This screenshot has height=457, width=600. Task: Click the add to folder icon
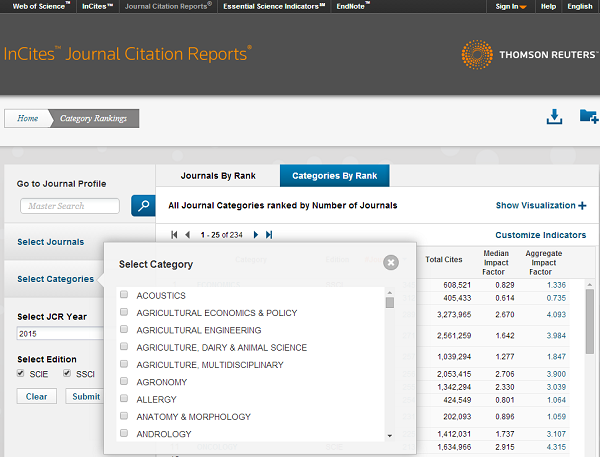coord(589,116)
